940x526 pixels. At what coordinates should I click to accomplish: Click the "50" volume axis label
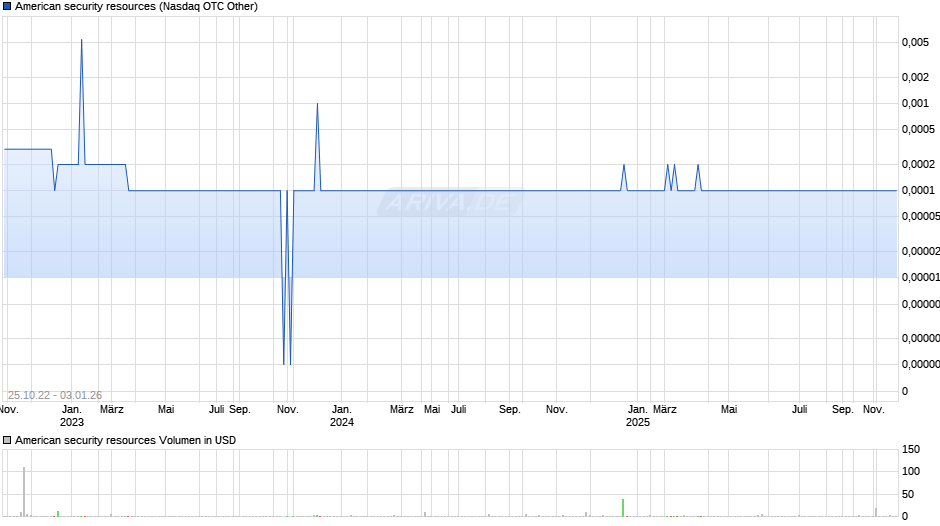(x=908, y=494)
